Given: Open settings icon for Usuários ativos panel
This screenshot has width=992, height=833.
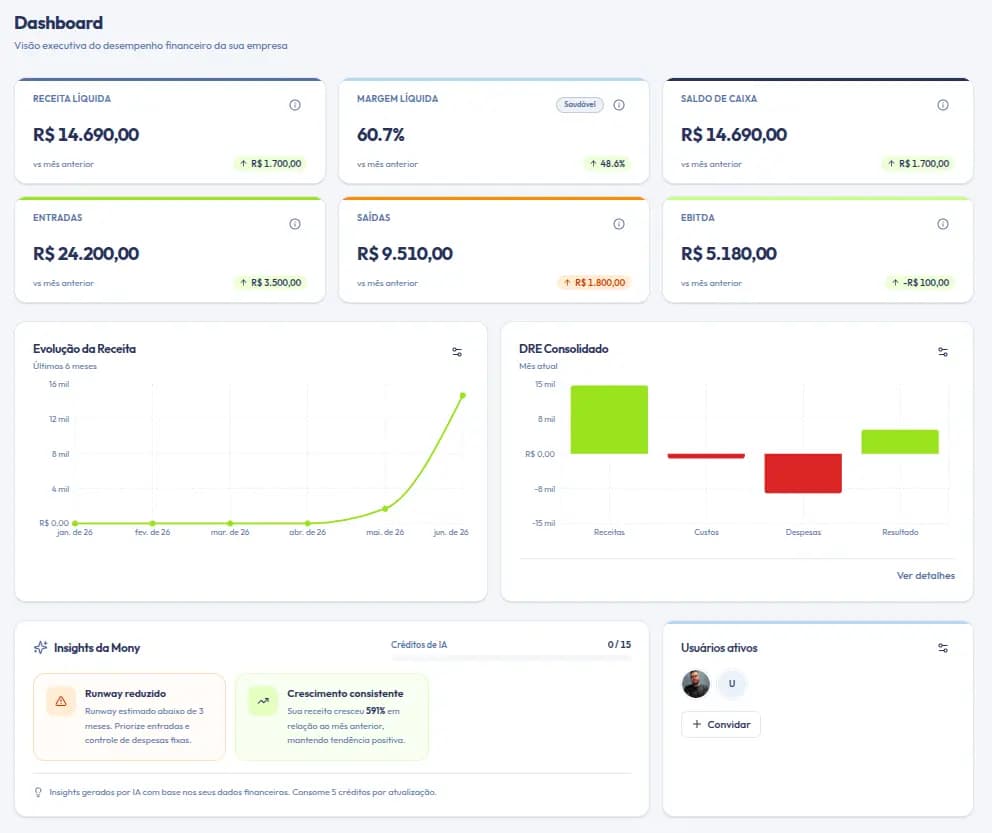Looking at the screenshot, I should (943, 648).
